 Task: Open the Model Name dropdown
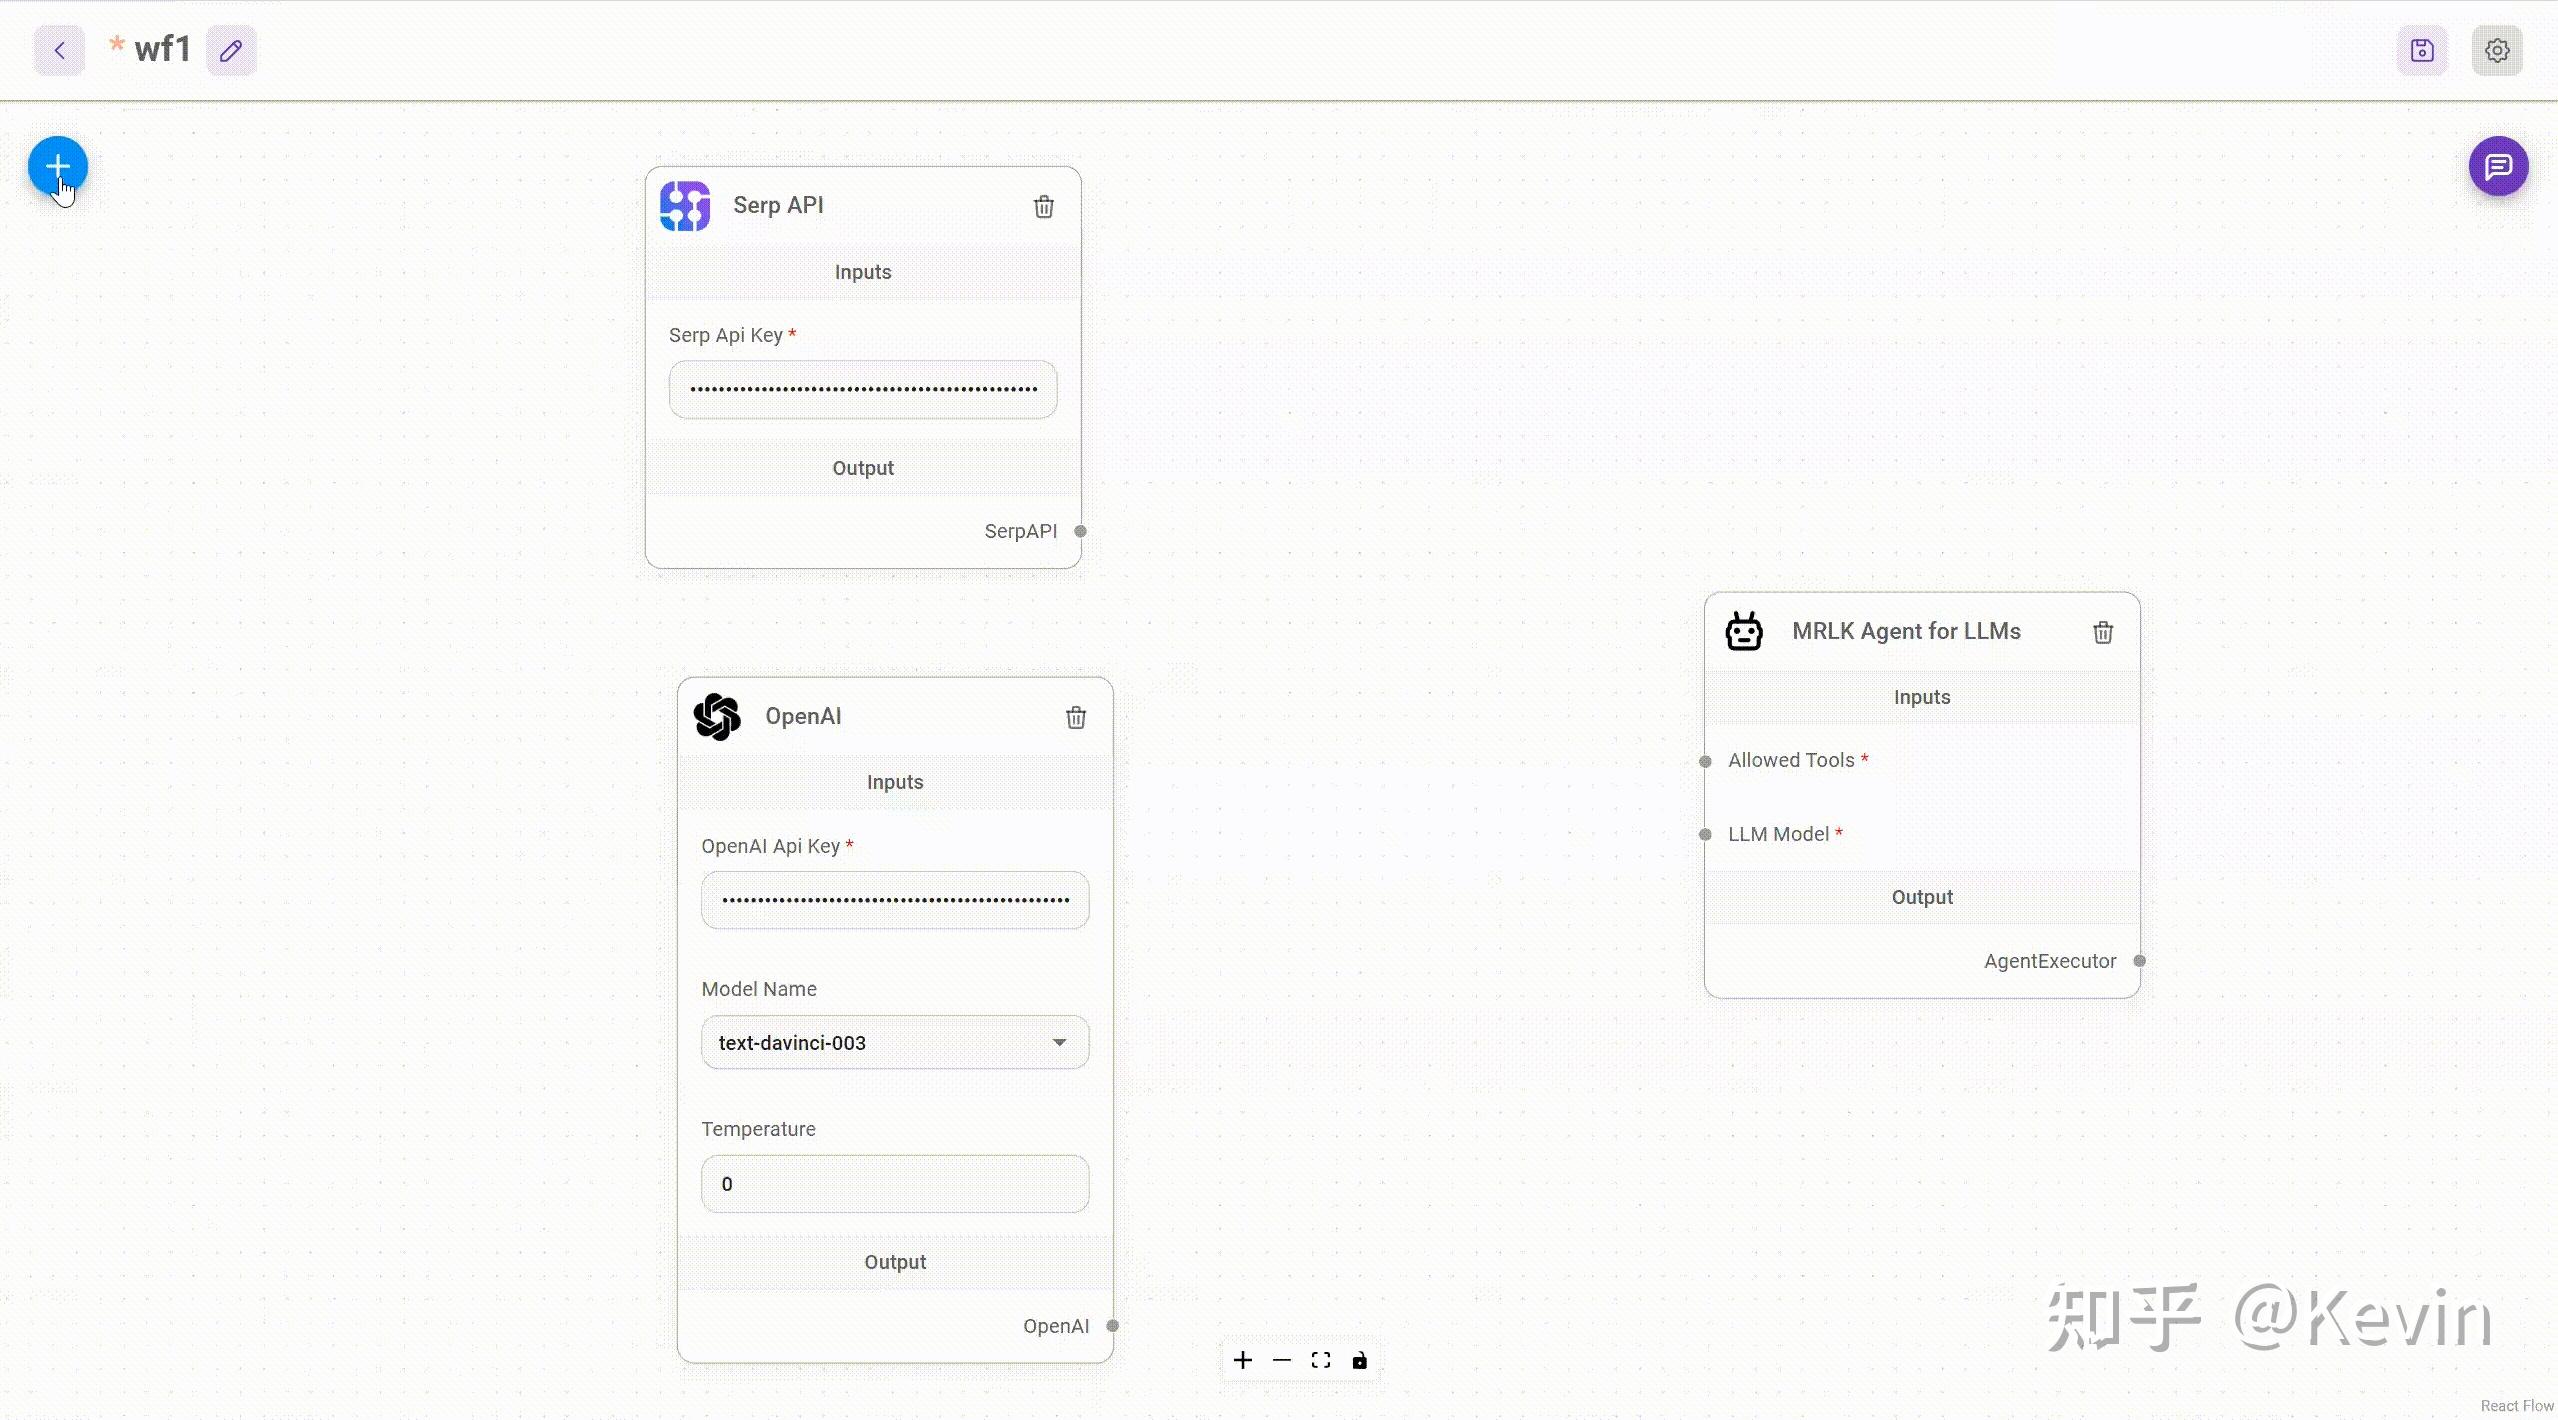894,1042
